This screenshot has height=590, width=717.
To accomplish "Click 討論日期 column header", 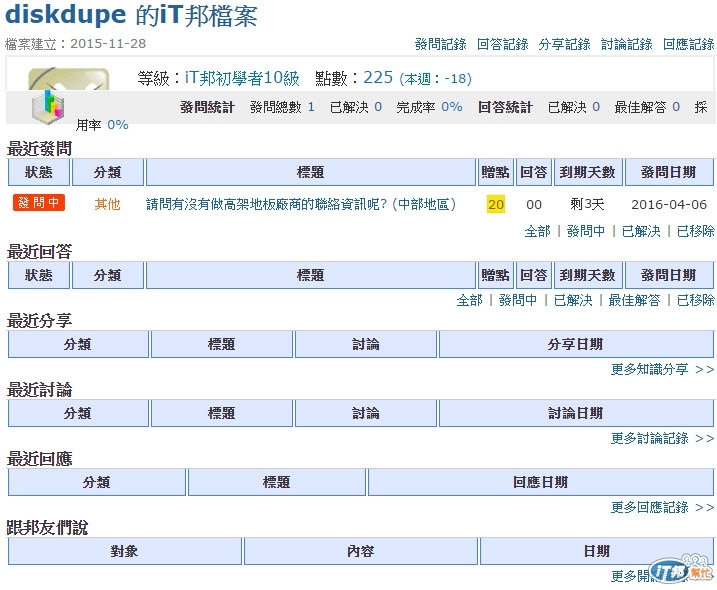I will click(576, 413).
